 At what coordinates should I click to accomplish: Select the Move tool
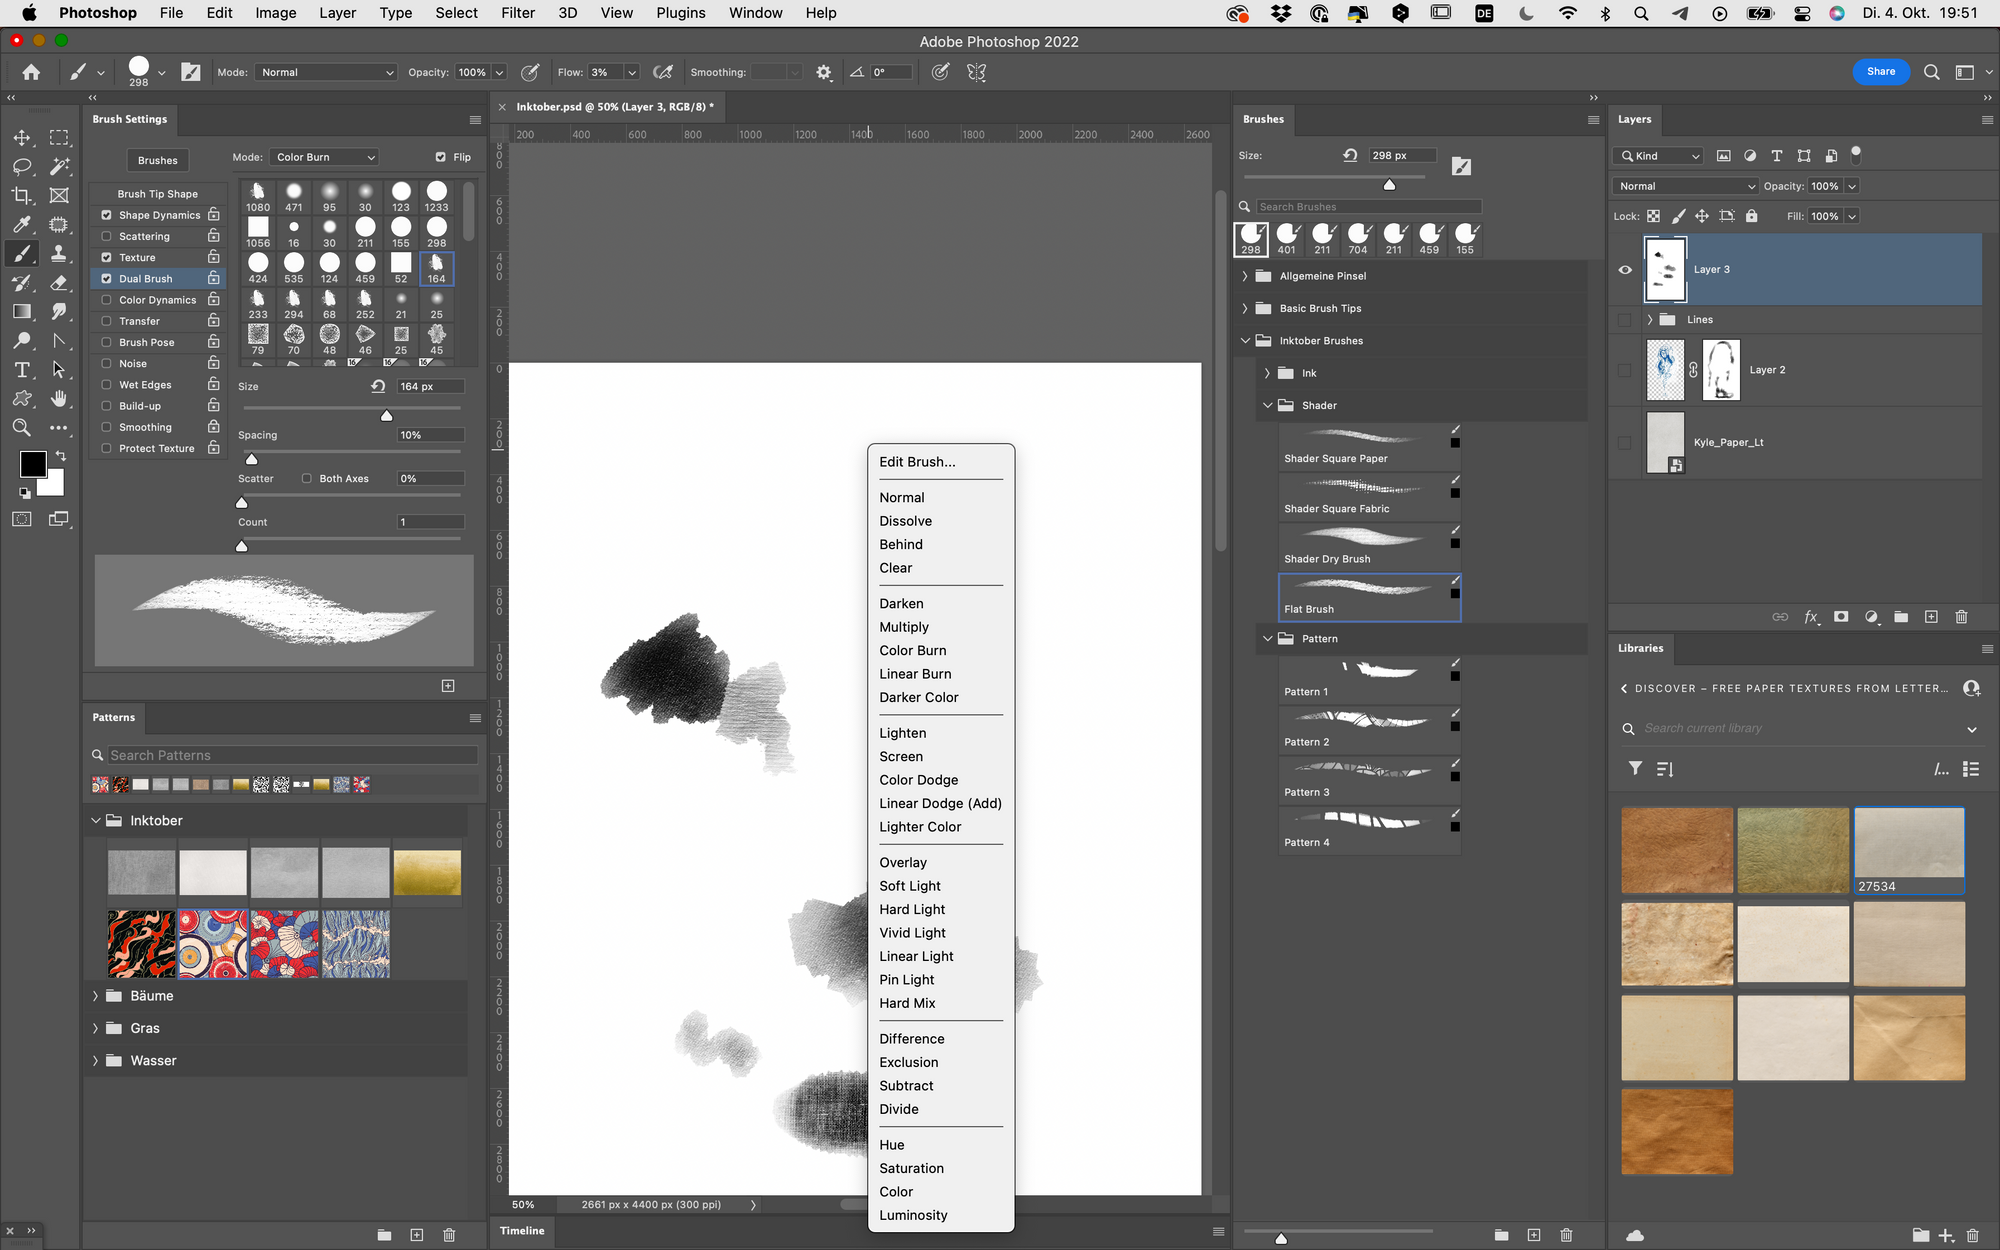pyautogui.click(x=22, y=137)
